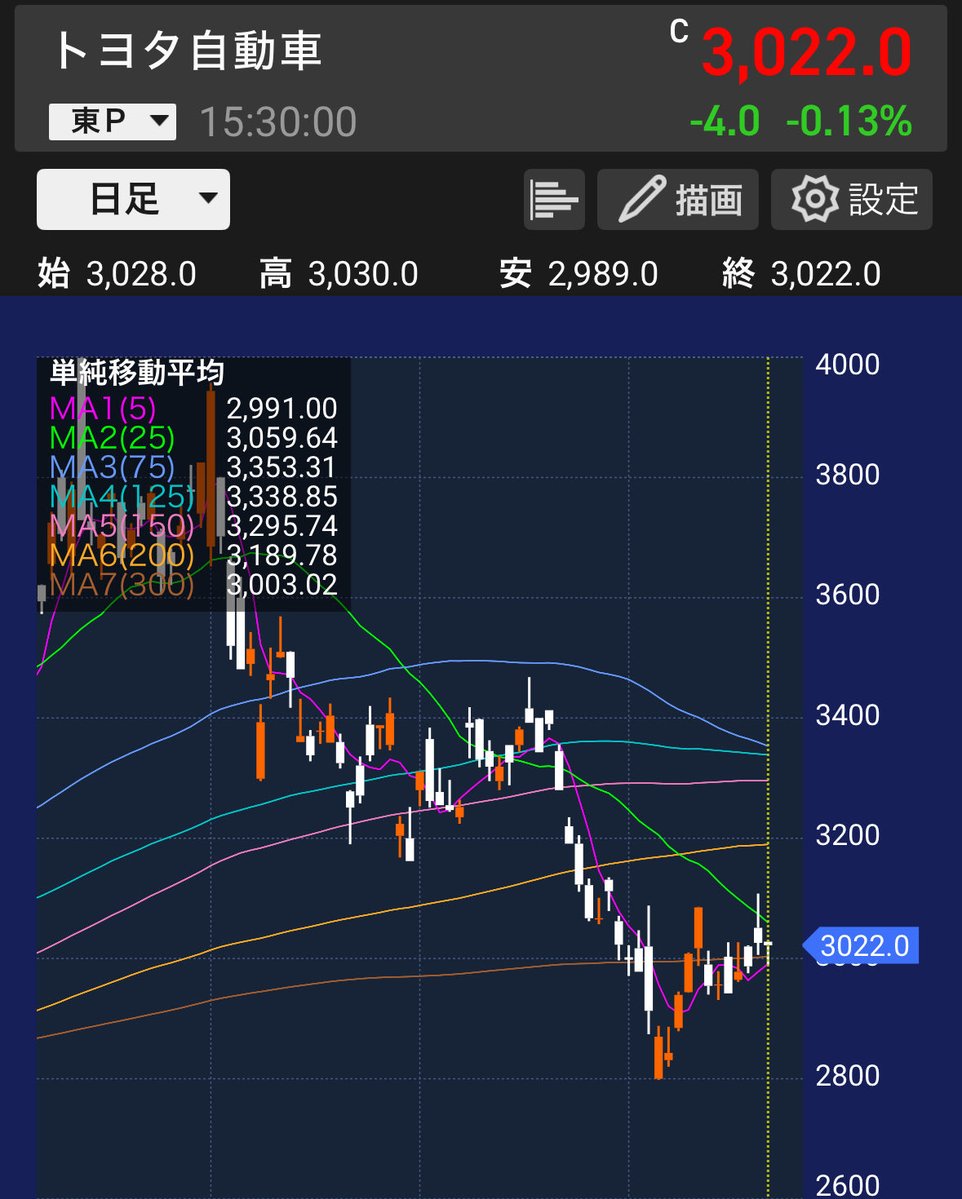Viewport: 962px width, 1199px height.
Task: Click the MA value 2,991.00
Action: (x=282, y=408)
